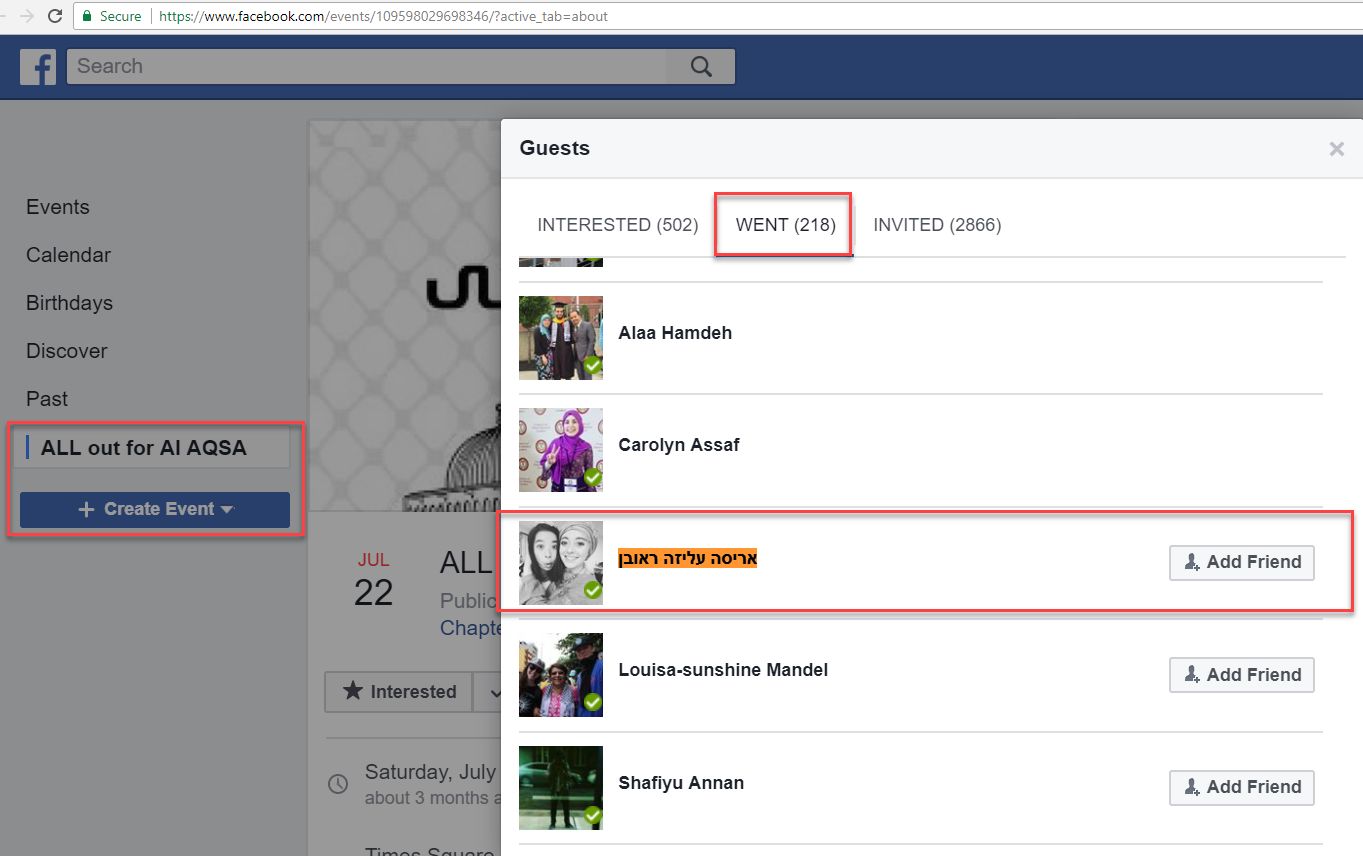Open Alaa Hamdeh's profile name link
The height and width of the screenshot is (856, 1363).
(x=675, y=333)
